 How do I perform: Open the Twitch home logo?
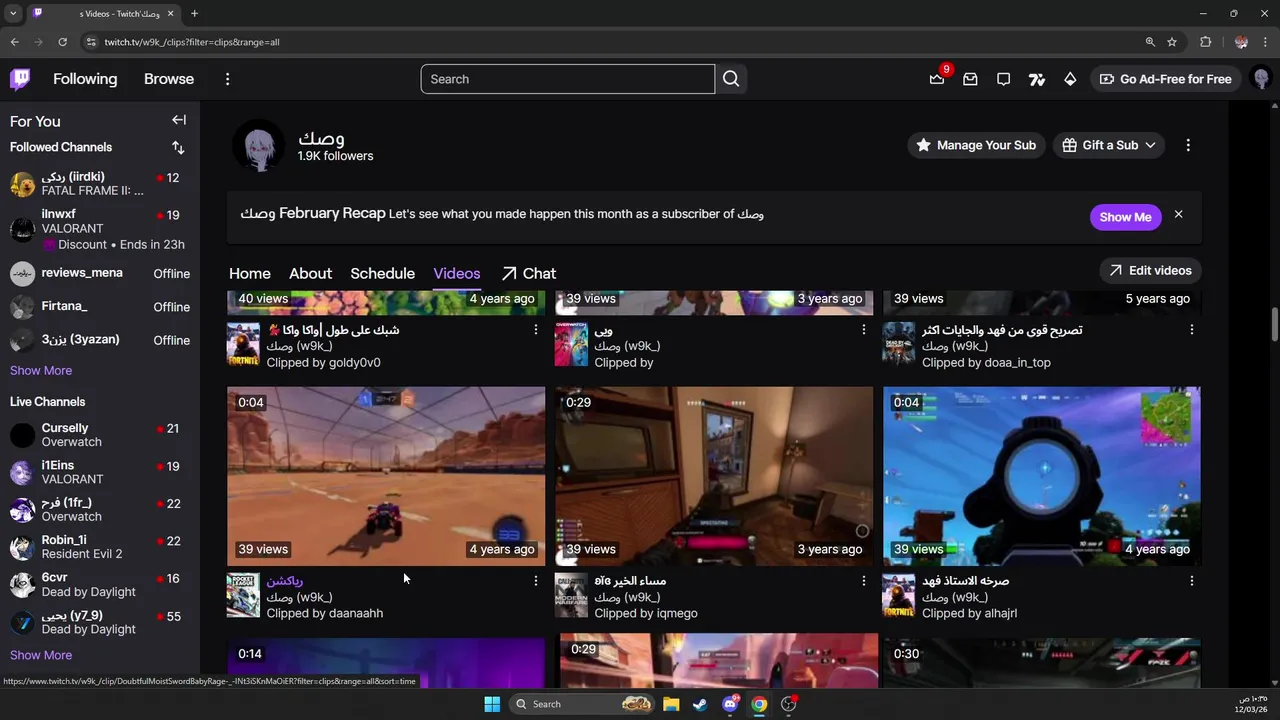(x=20, y=79)
